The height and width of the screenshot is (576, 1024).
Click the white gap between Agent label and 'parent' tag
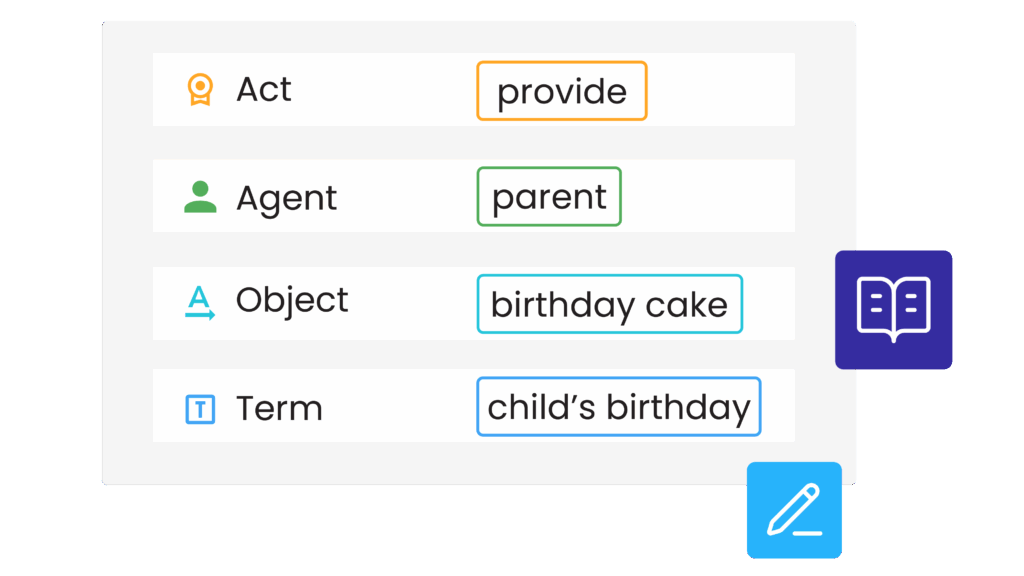(x=406, y=196)
